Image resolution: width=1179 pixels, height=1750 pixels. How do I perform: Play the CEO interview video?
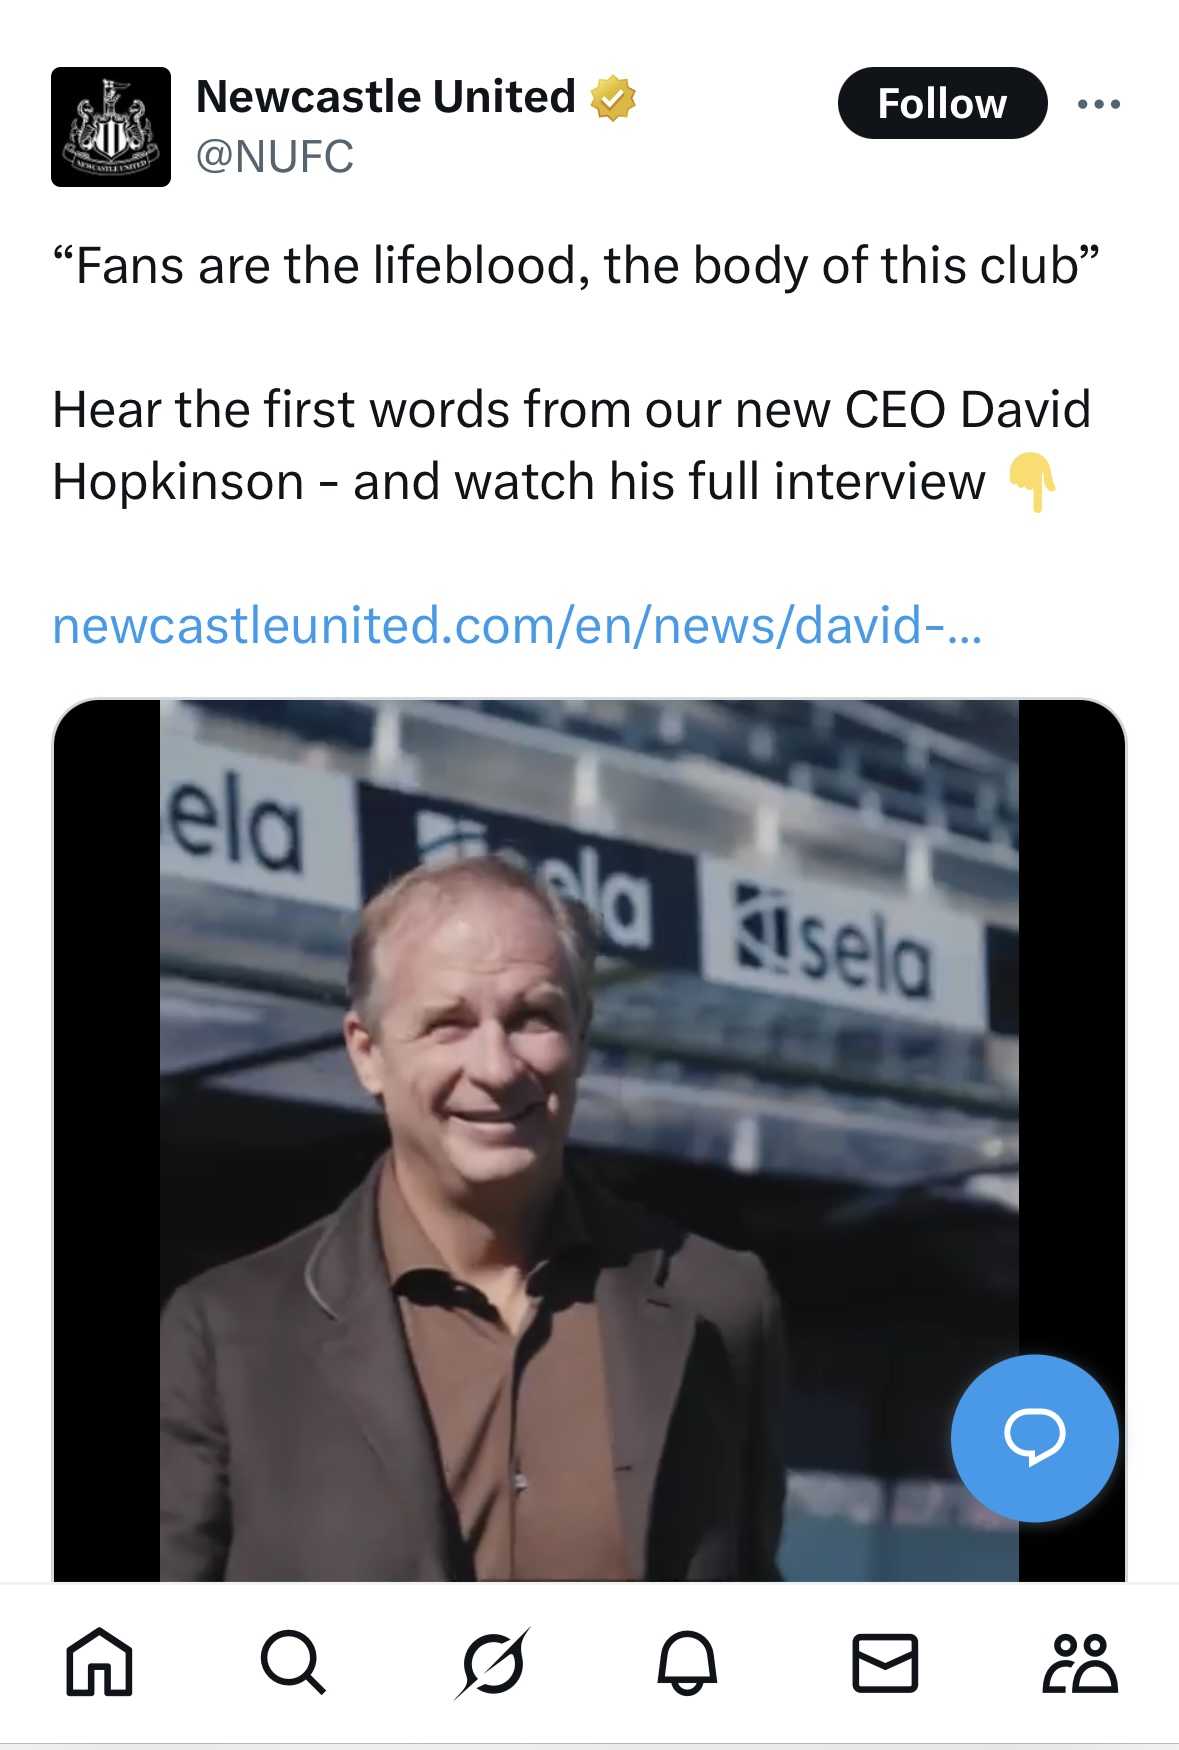pos(589,1140)
